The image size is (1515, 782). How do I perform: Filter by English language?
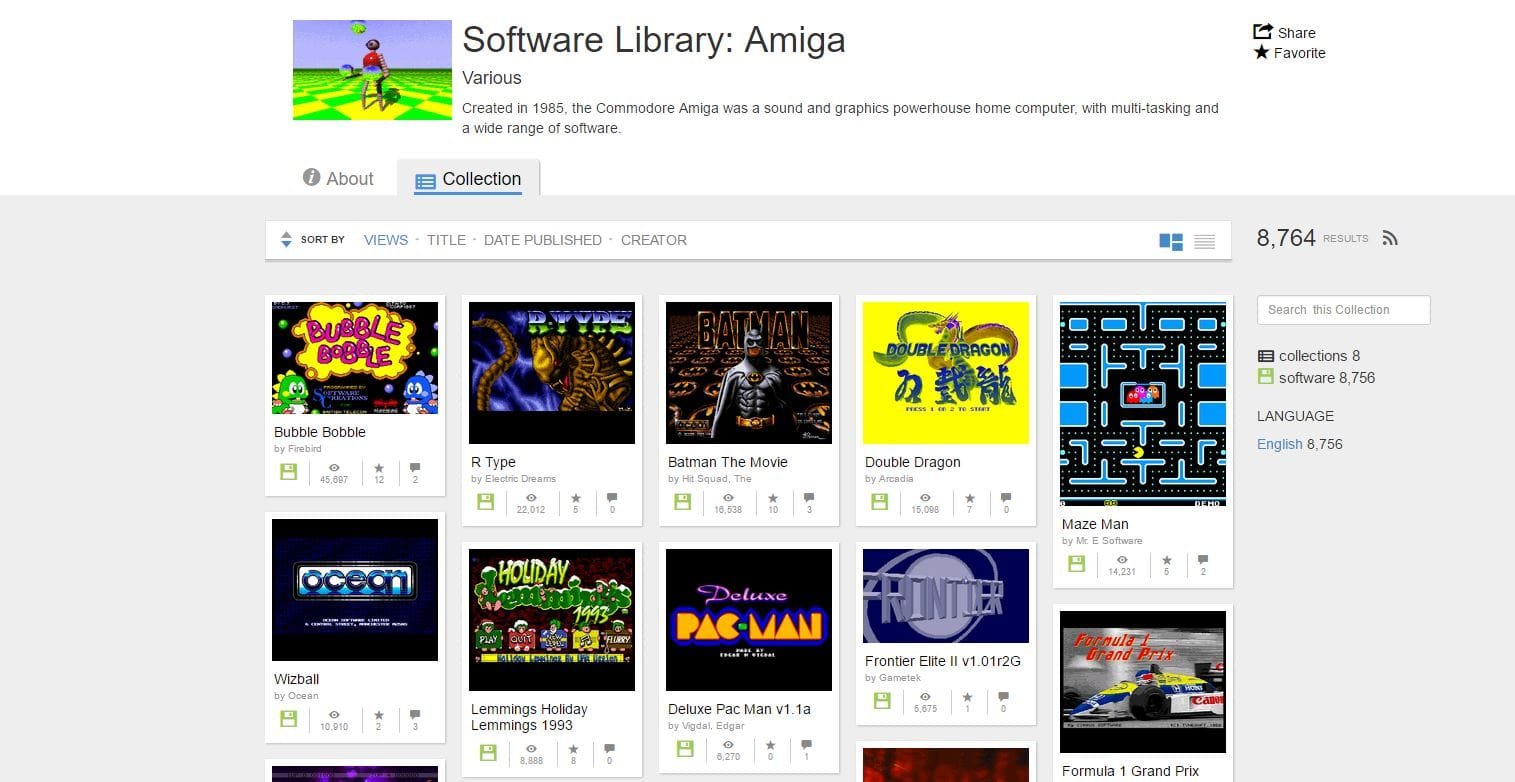click(x=1279, y=444)
